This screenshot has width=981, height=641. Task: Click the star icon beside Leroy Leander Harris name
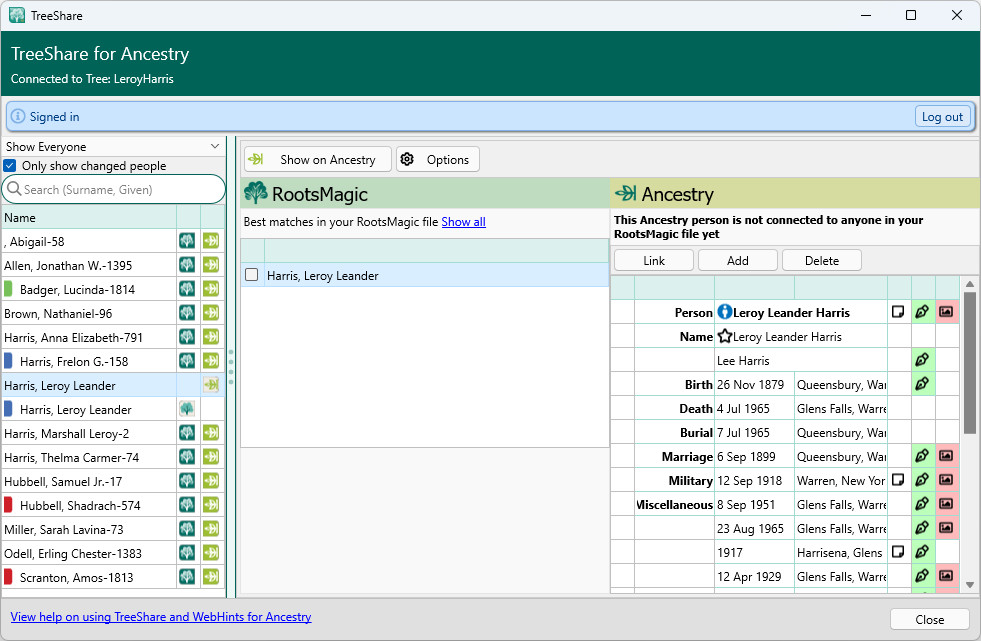(724, 336)
